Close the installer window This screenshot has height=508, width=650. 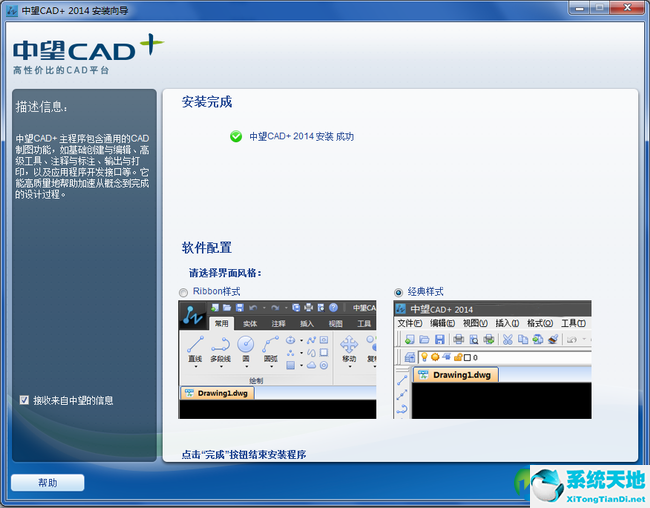click(x=627, y=7)
